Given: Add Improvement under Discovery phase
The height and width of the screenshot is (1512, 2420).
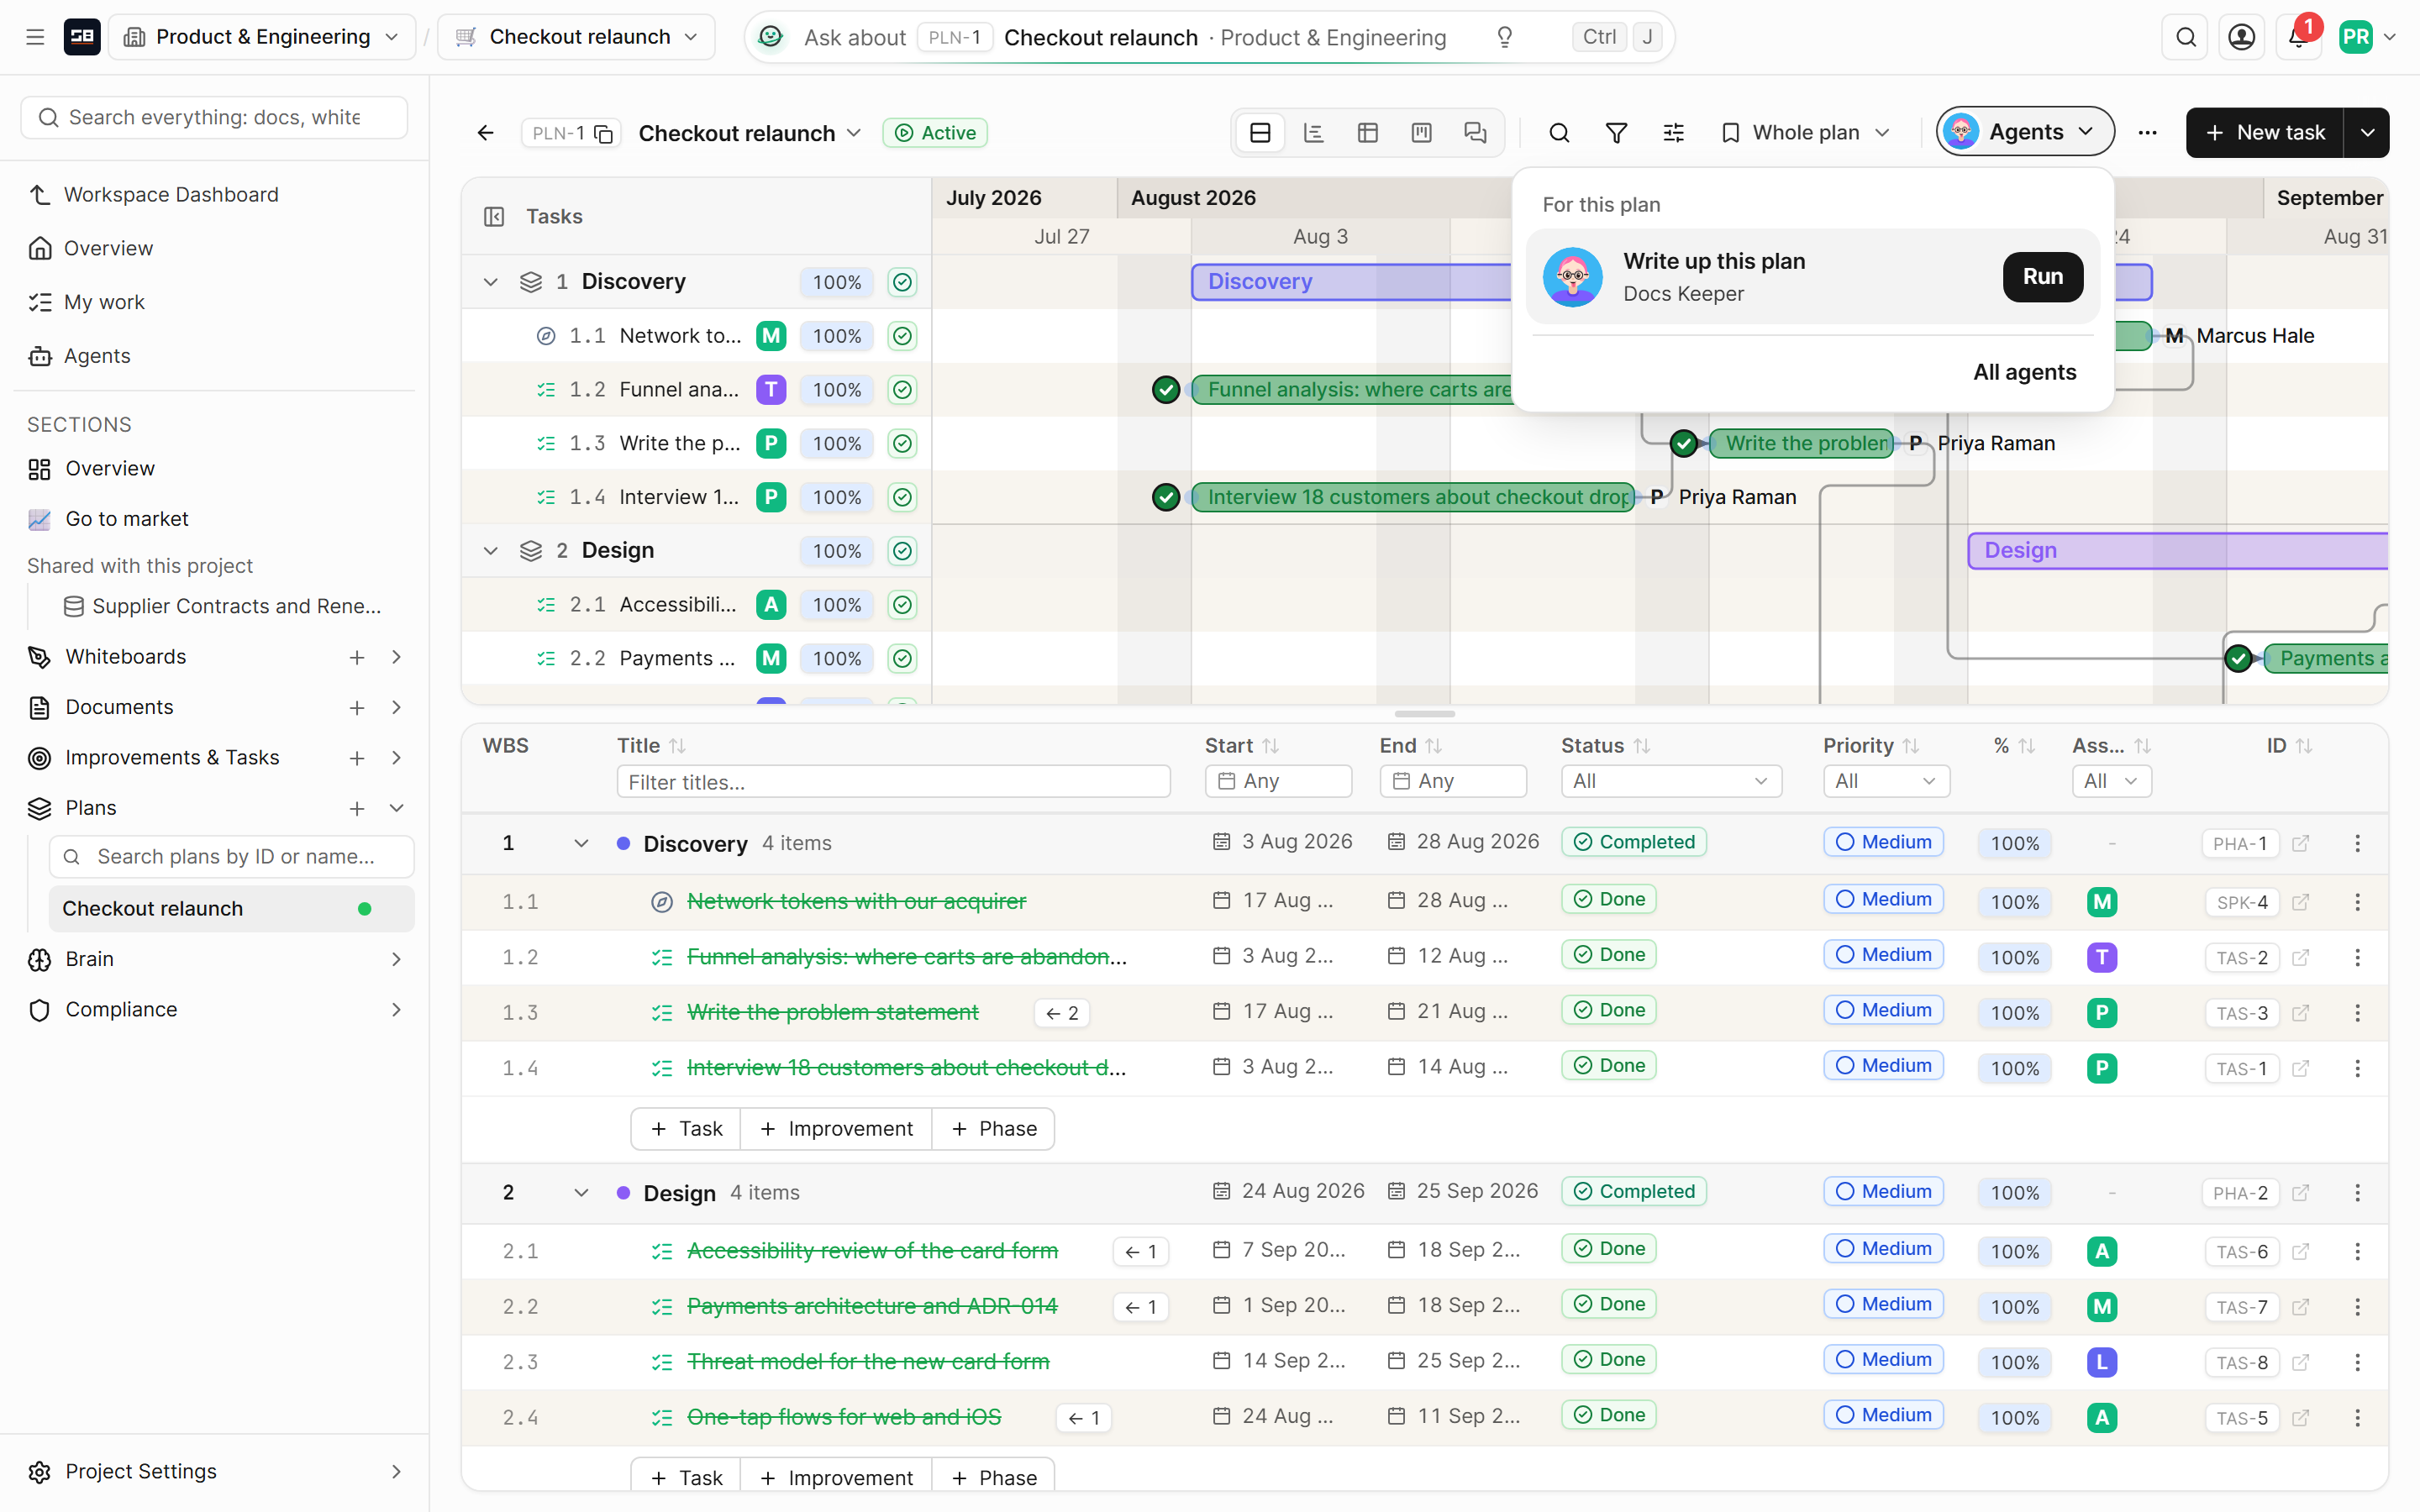Looking at the screenshot, I should pos(836,1129).
